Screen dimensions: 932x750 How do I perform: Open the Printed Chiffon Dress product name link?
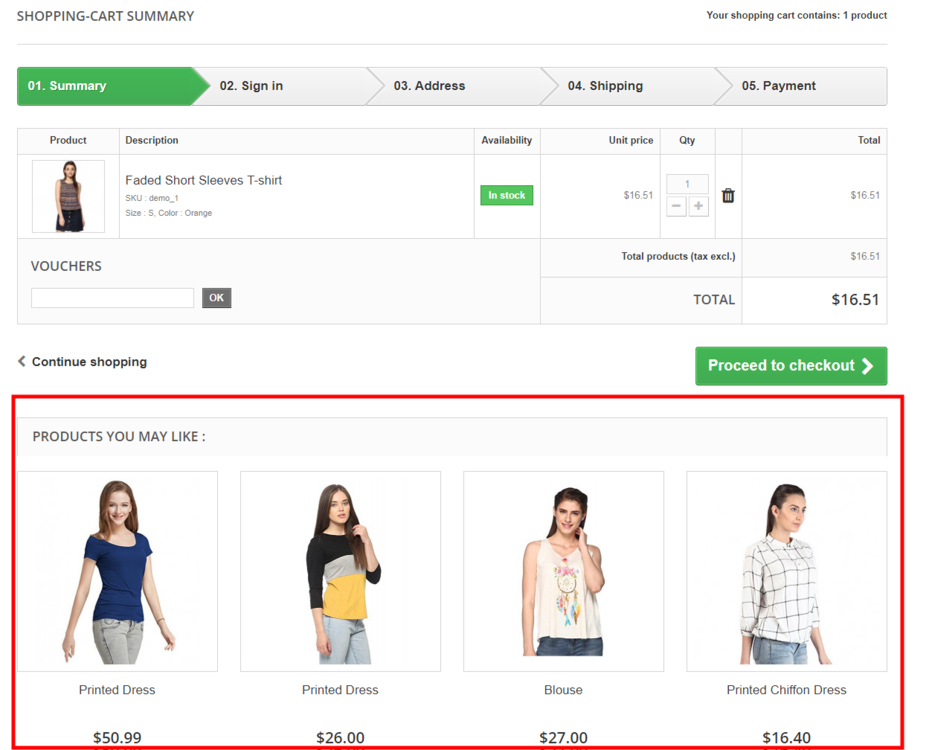pos(786,689)
